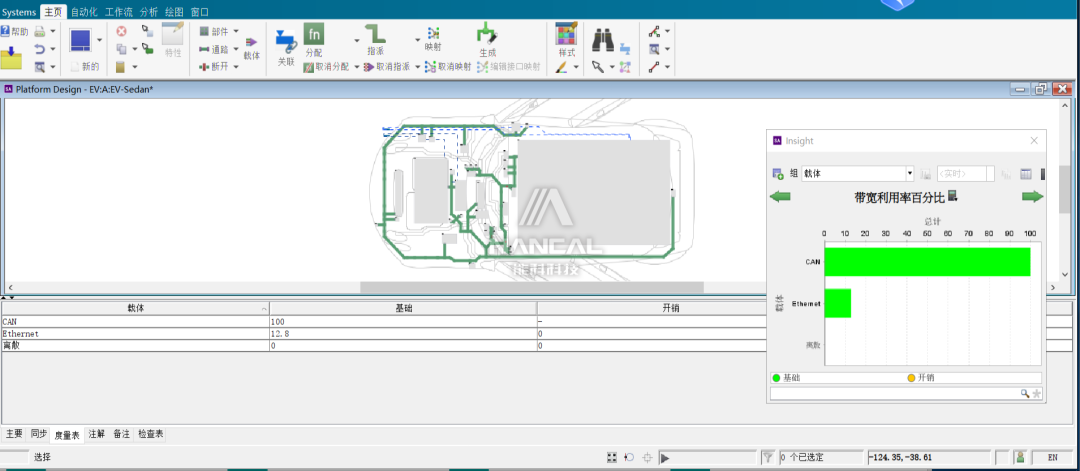1080x471 pixels.
Task: Click the 映射 (mapping) icon
Action: (433, 32)
